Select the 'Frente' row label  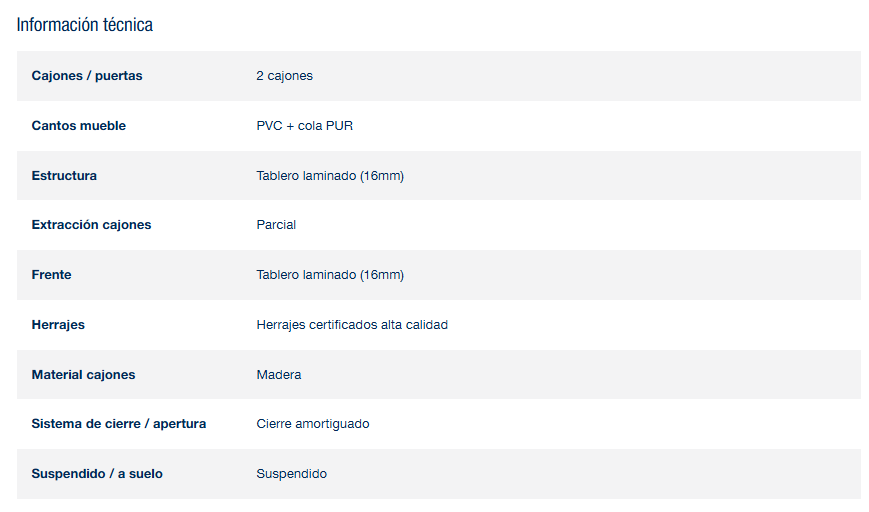click(52, 275)
